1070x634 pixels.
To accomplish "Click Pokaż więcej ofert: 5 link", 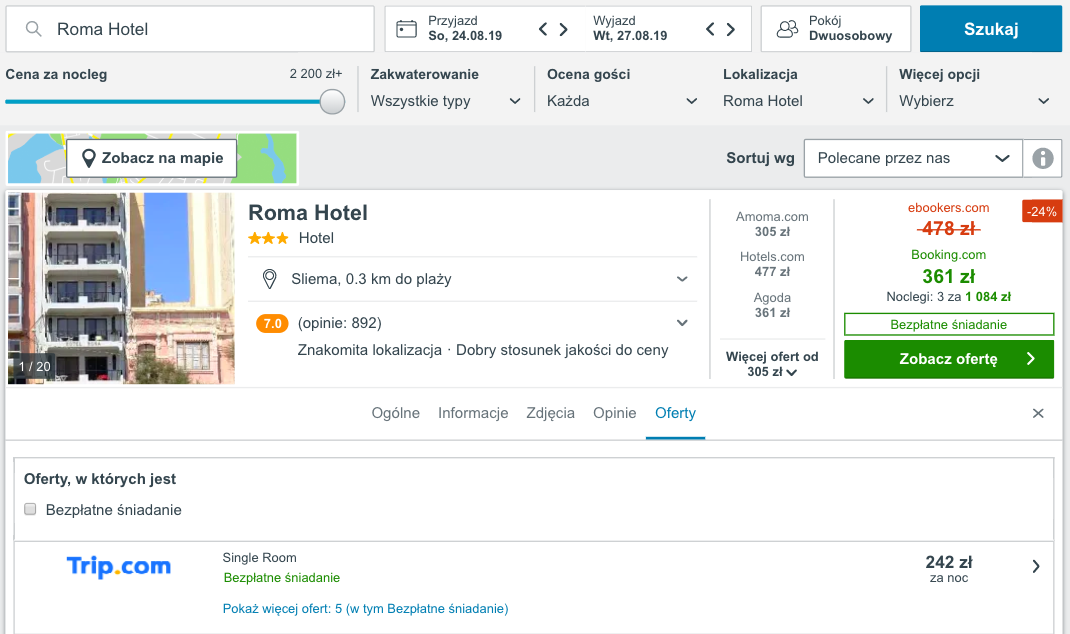I will [365, 608].
